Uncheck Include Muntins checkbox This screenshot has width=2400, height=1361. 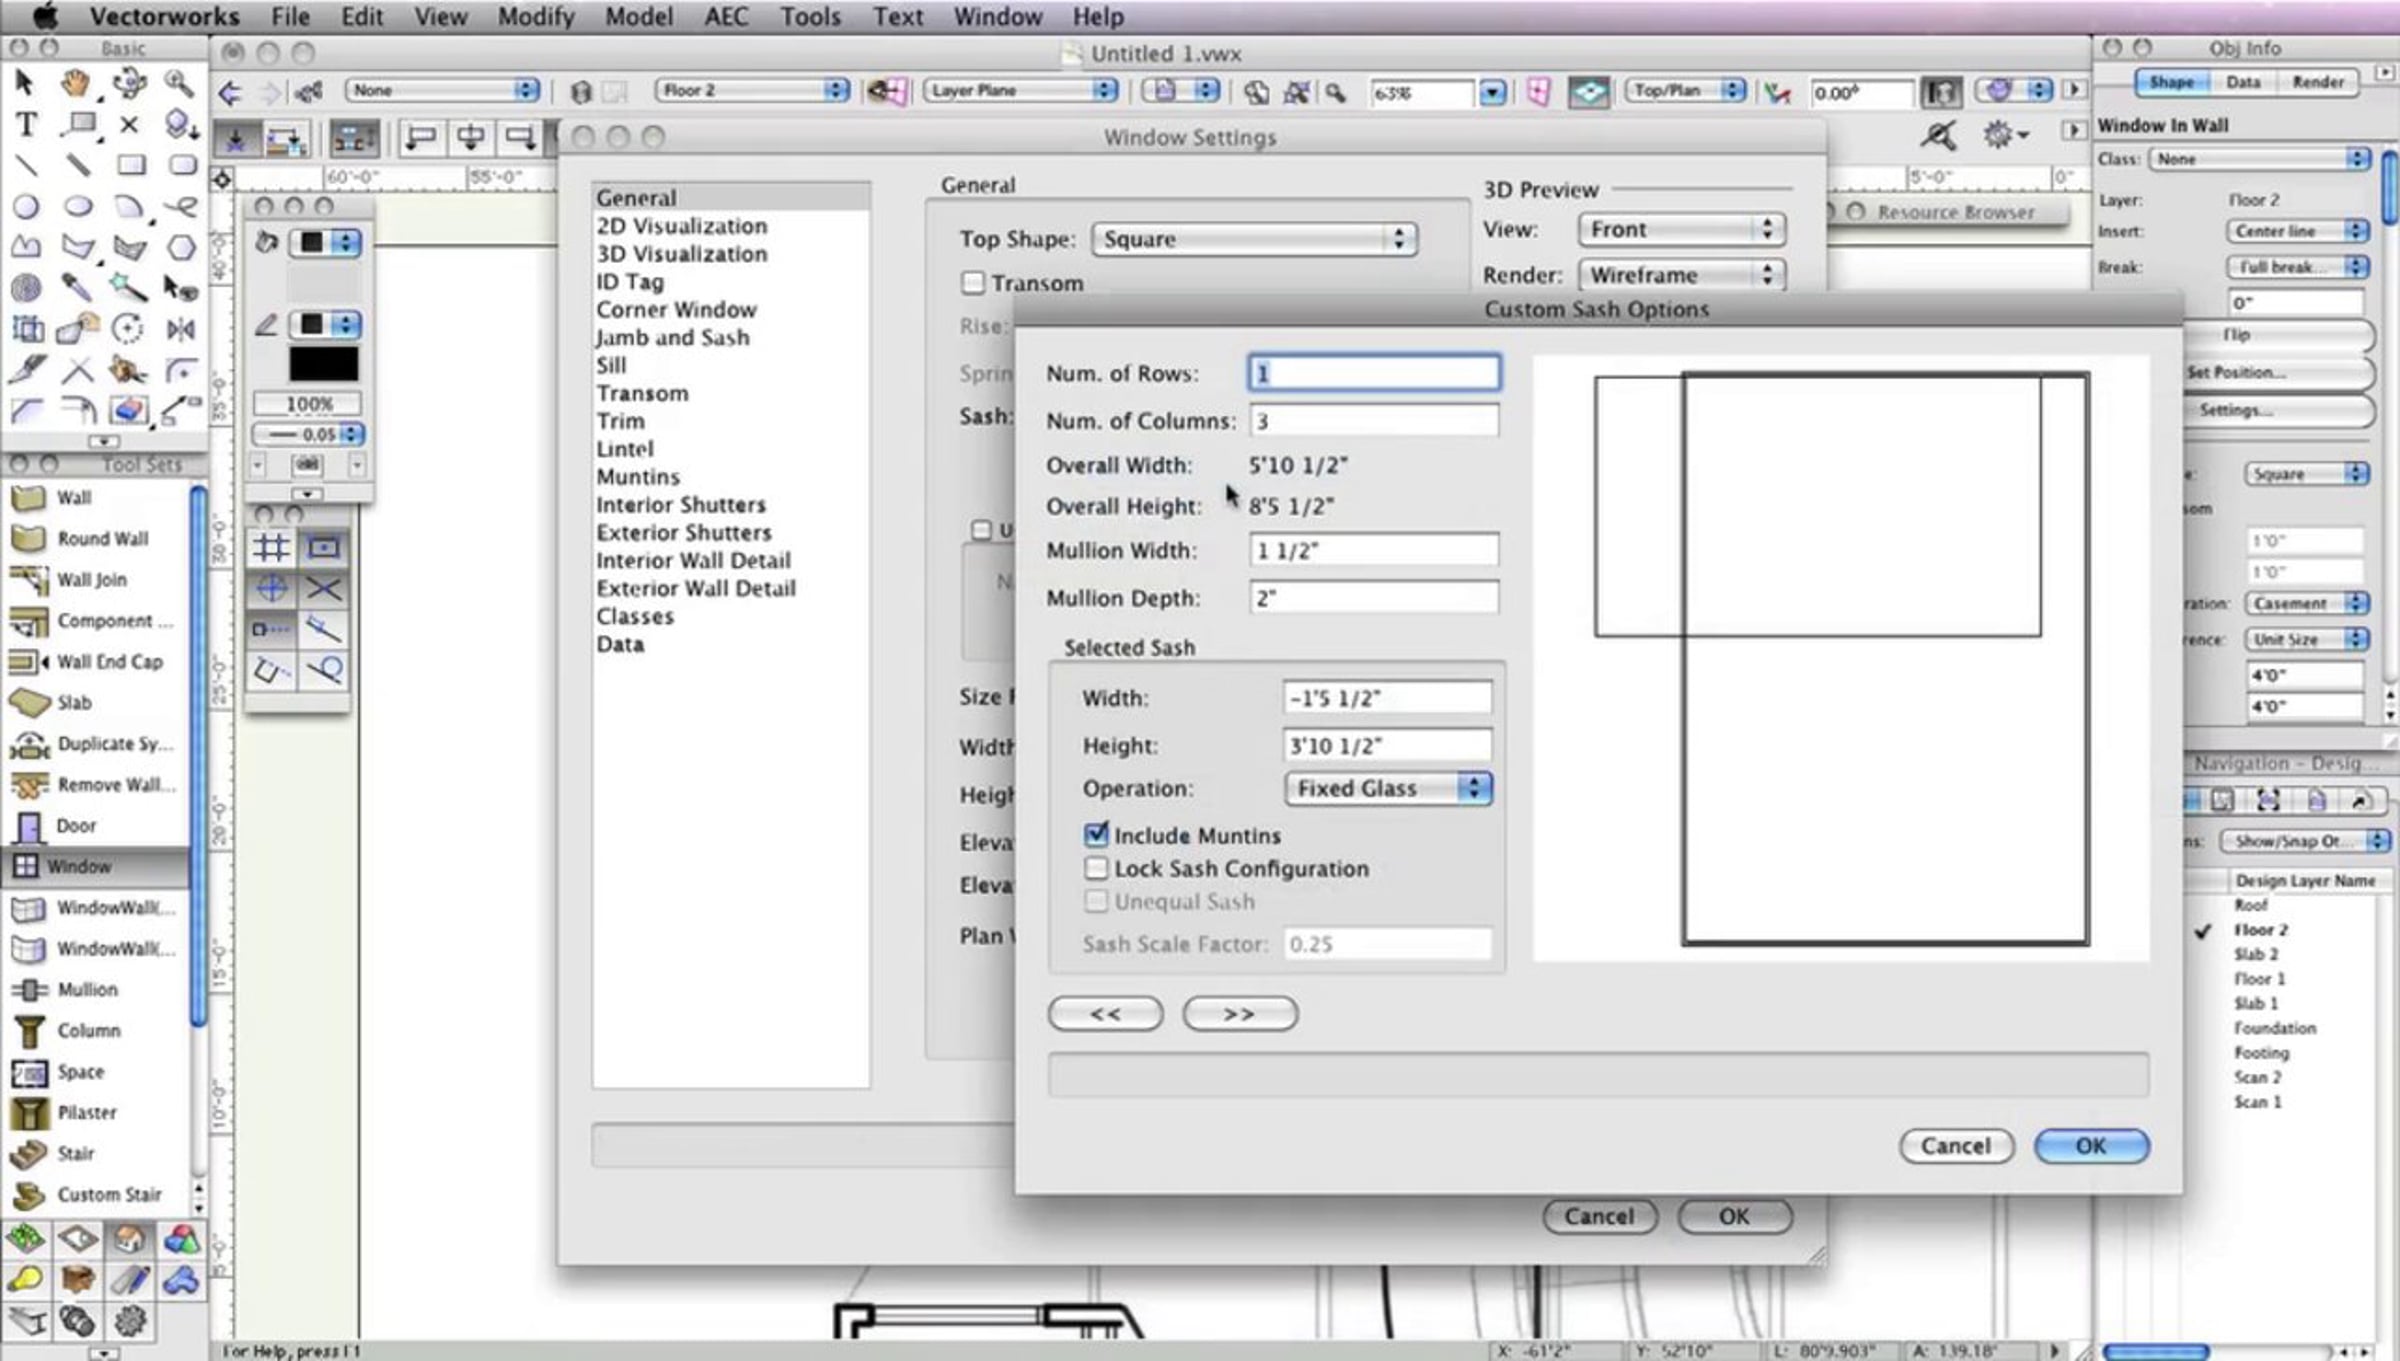point(1096,834)
